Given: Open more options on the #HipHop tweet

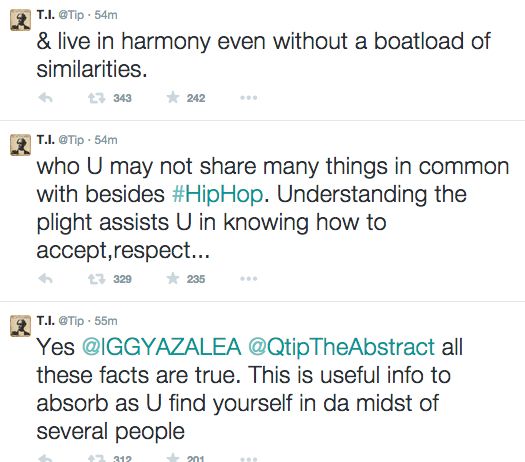Looking at the screenshot, I should click(x=249, y=279).
